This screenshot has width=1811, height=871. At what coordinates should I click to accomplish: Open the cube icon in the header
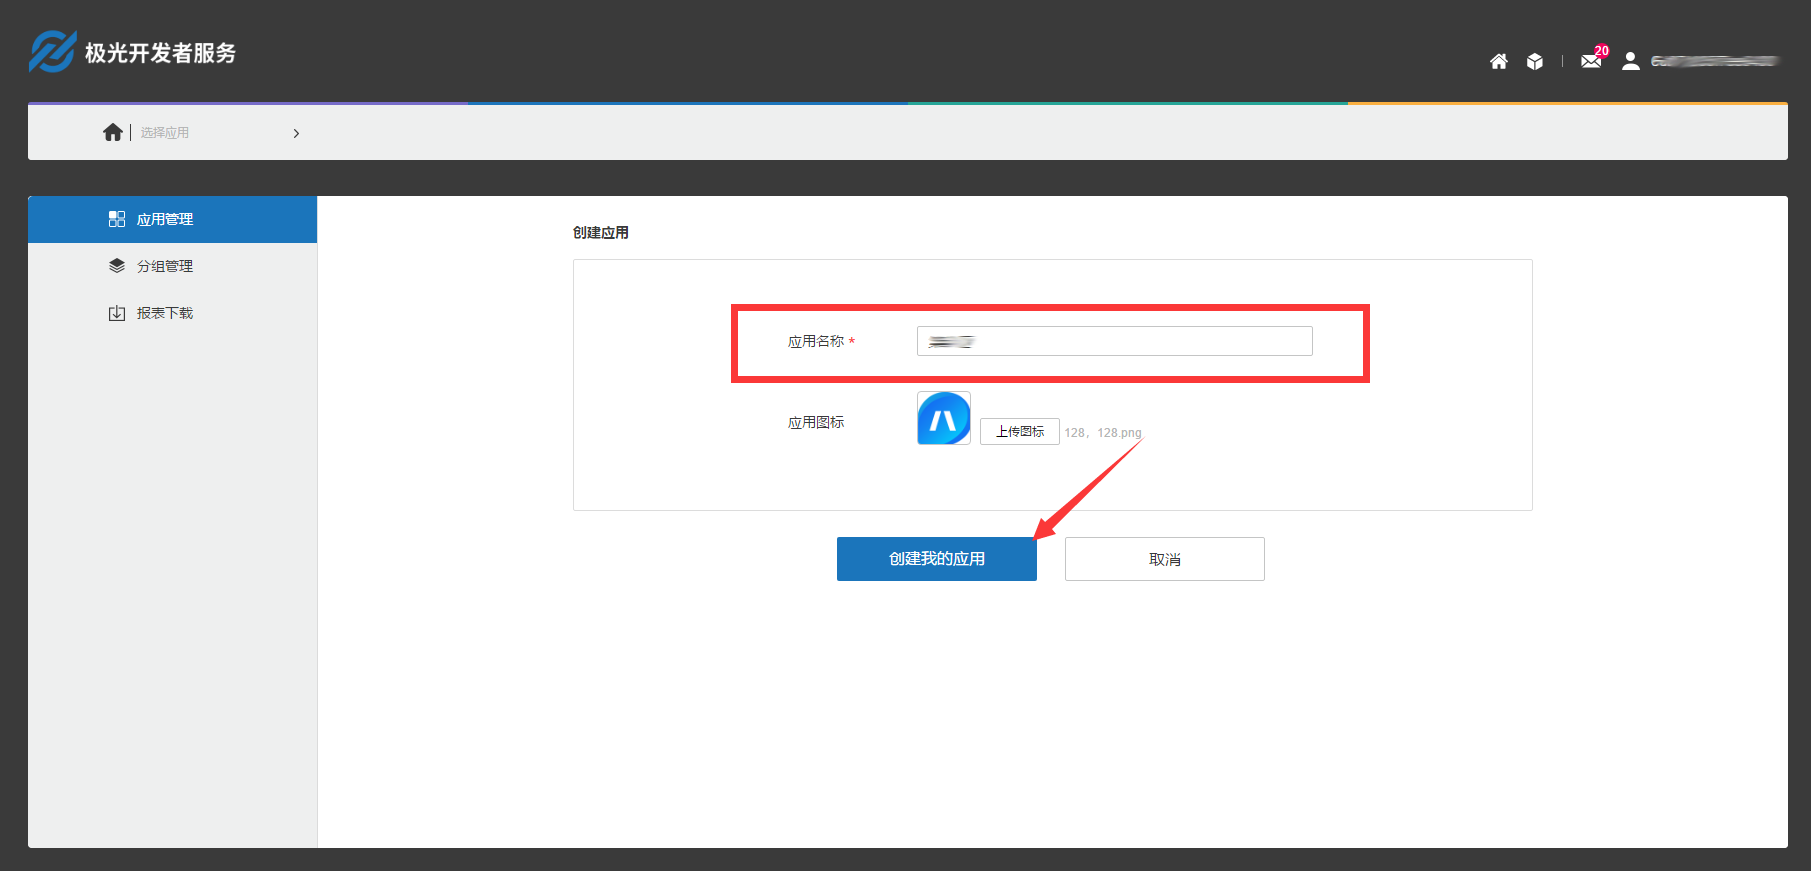1535,62
